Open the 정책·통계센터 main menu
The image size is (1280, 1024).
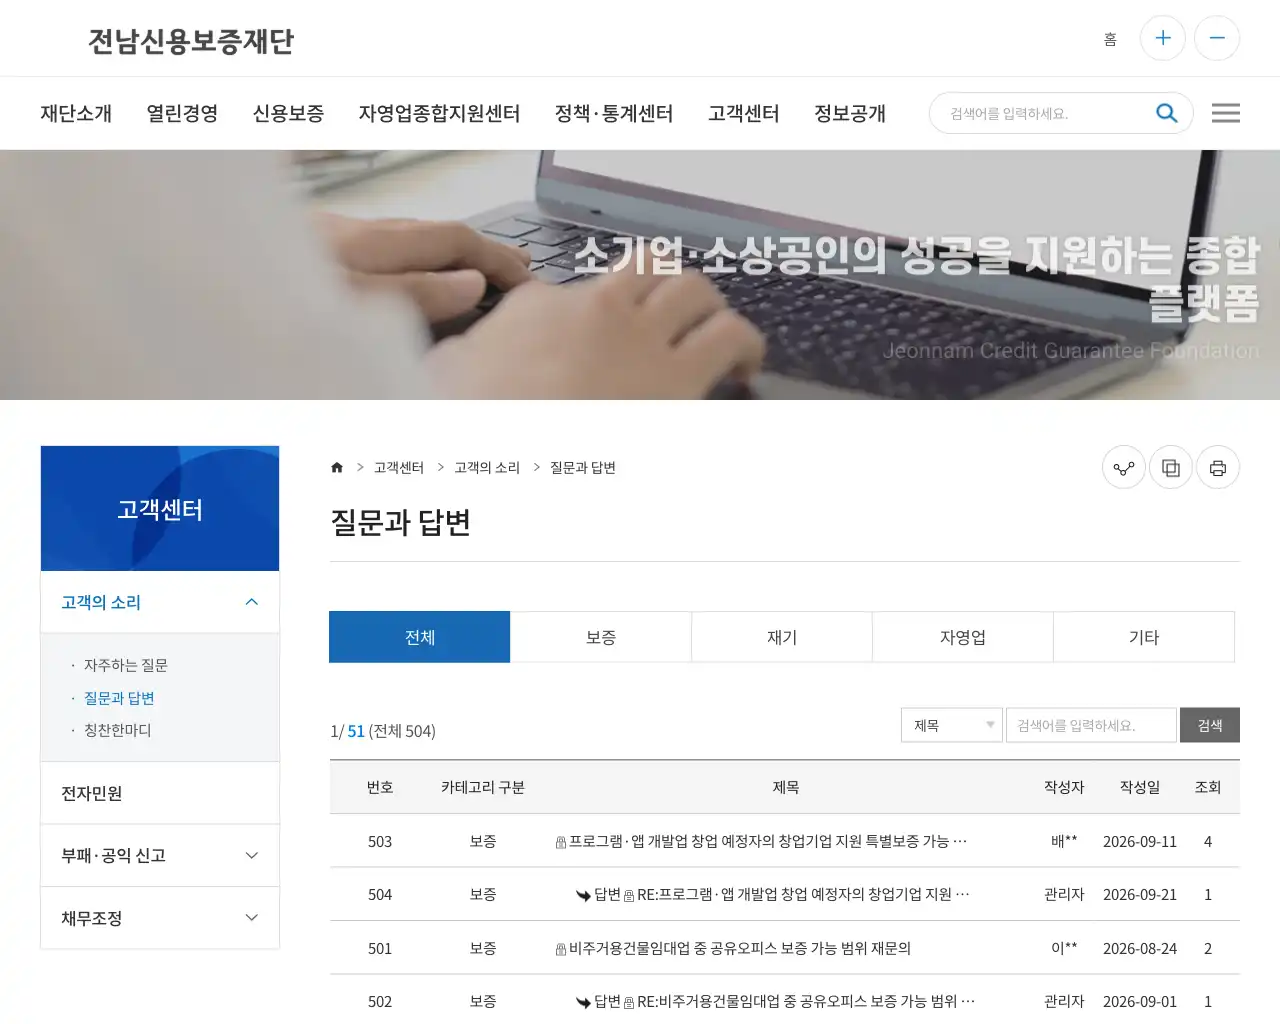pyautogui.click(x=614, y=113)
